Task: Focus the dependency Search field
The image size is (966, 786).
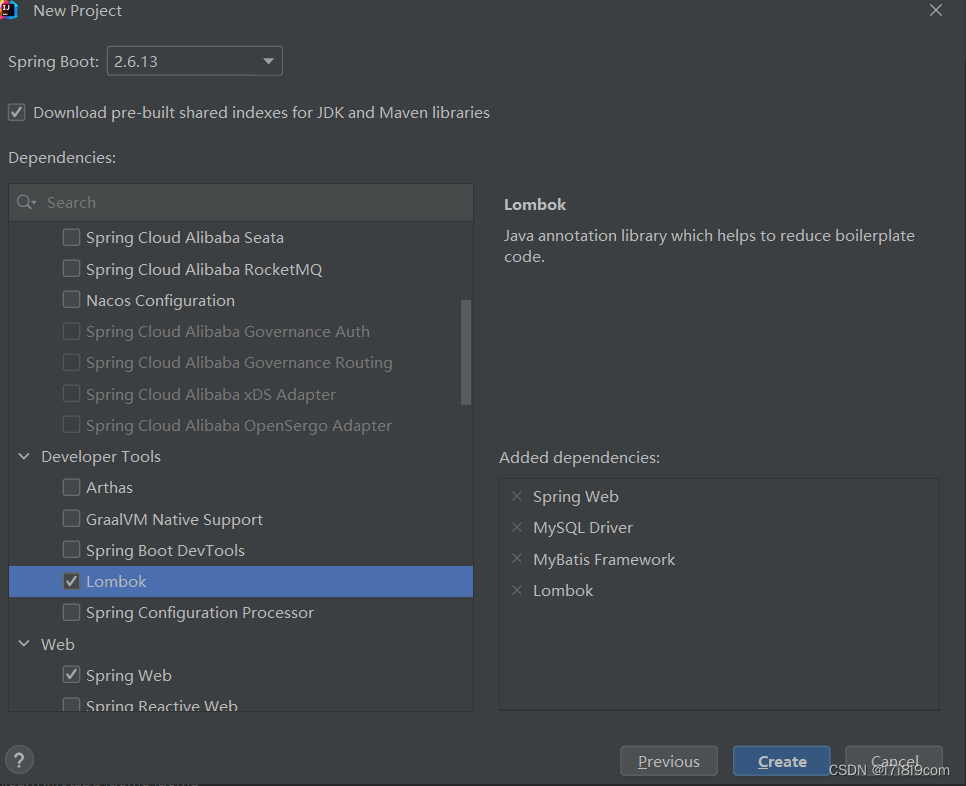Action: (x=241, y=203)
